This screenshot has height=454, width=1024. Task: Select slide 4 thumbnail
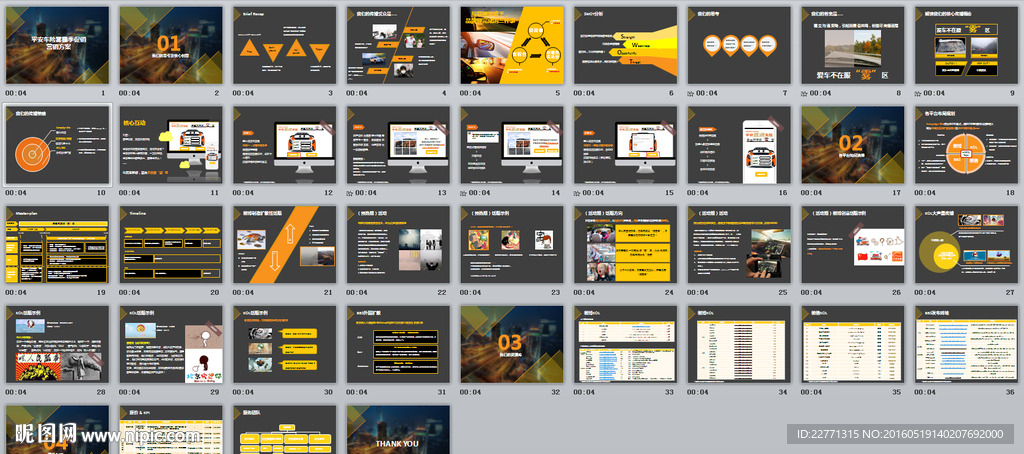click(398, 45)
